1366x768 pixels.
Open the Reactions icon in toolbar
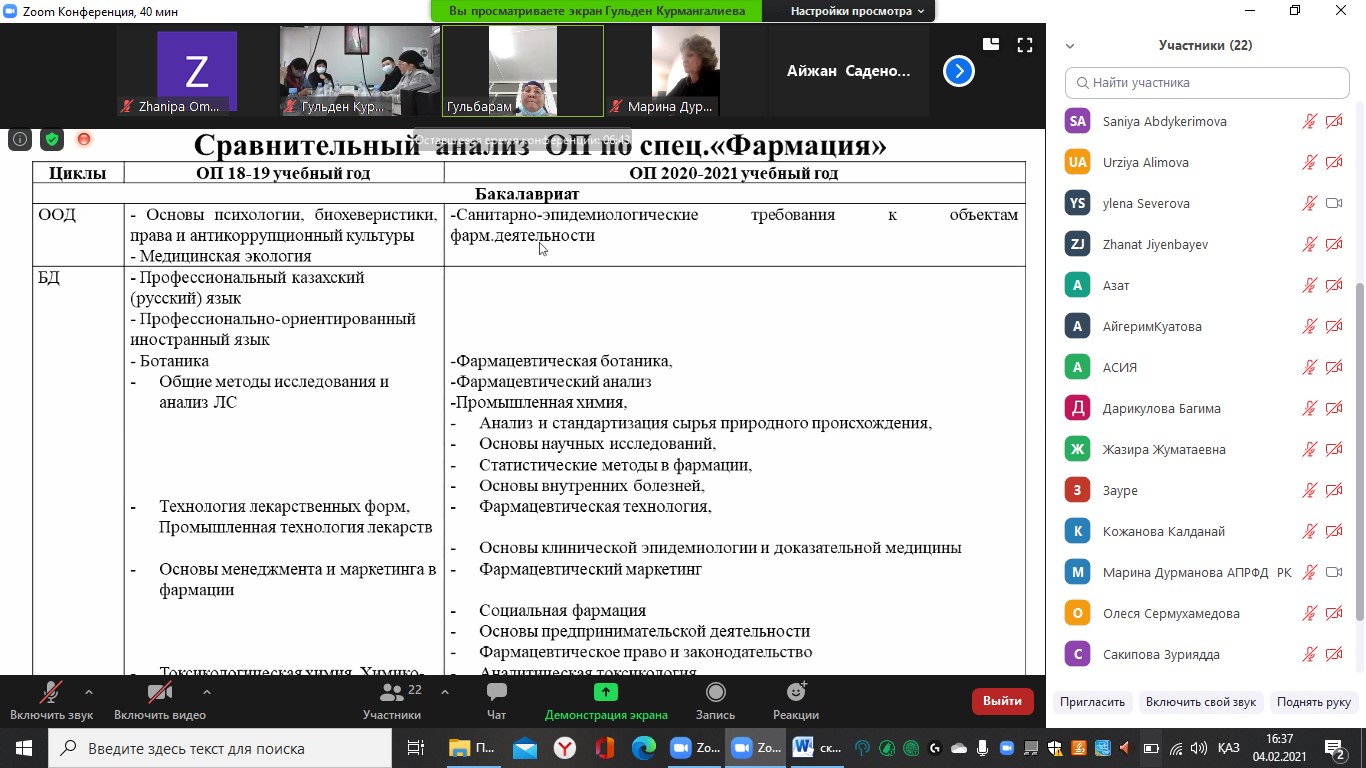point(796,693)
